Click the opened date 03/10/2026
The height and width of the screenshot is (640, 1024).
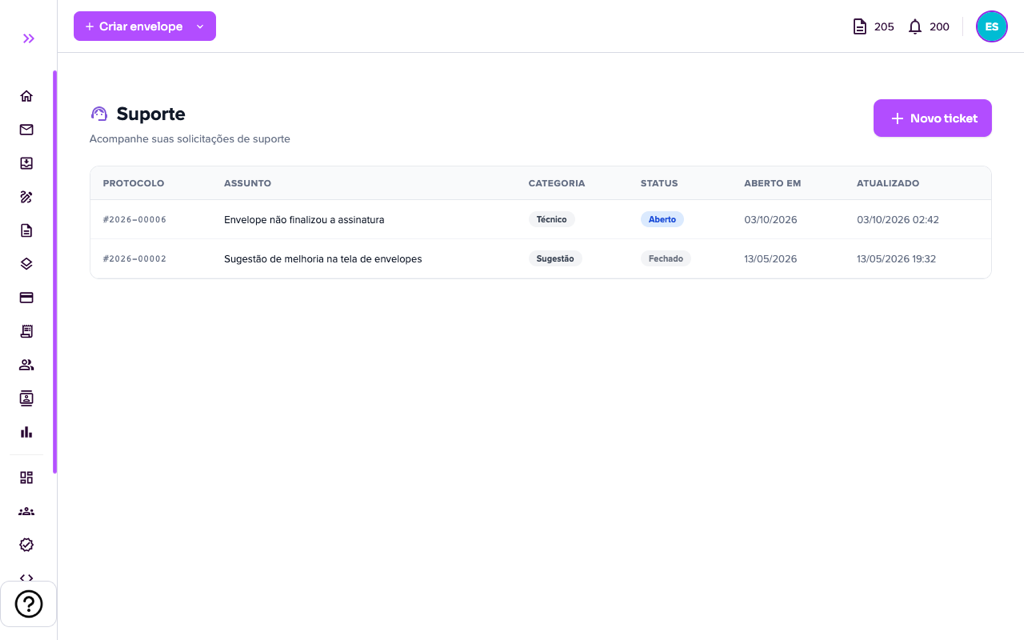point(771,219)
